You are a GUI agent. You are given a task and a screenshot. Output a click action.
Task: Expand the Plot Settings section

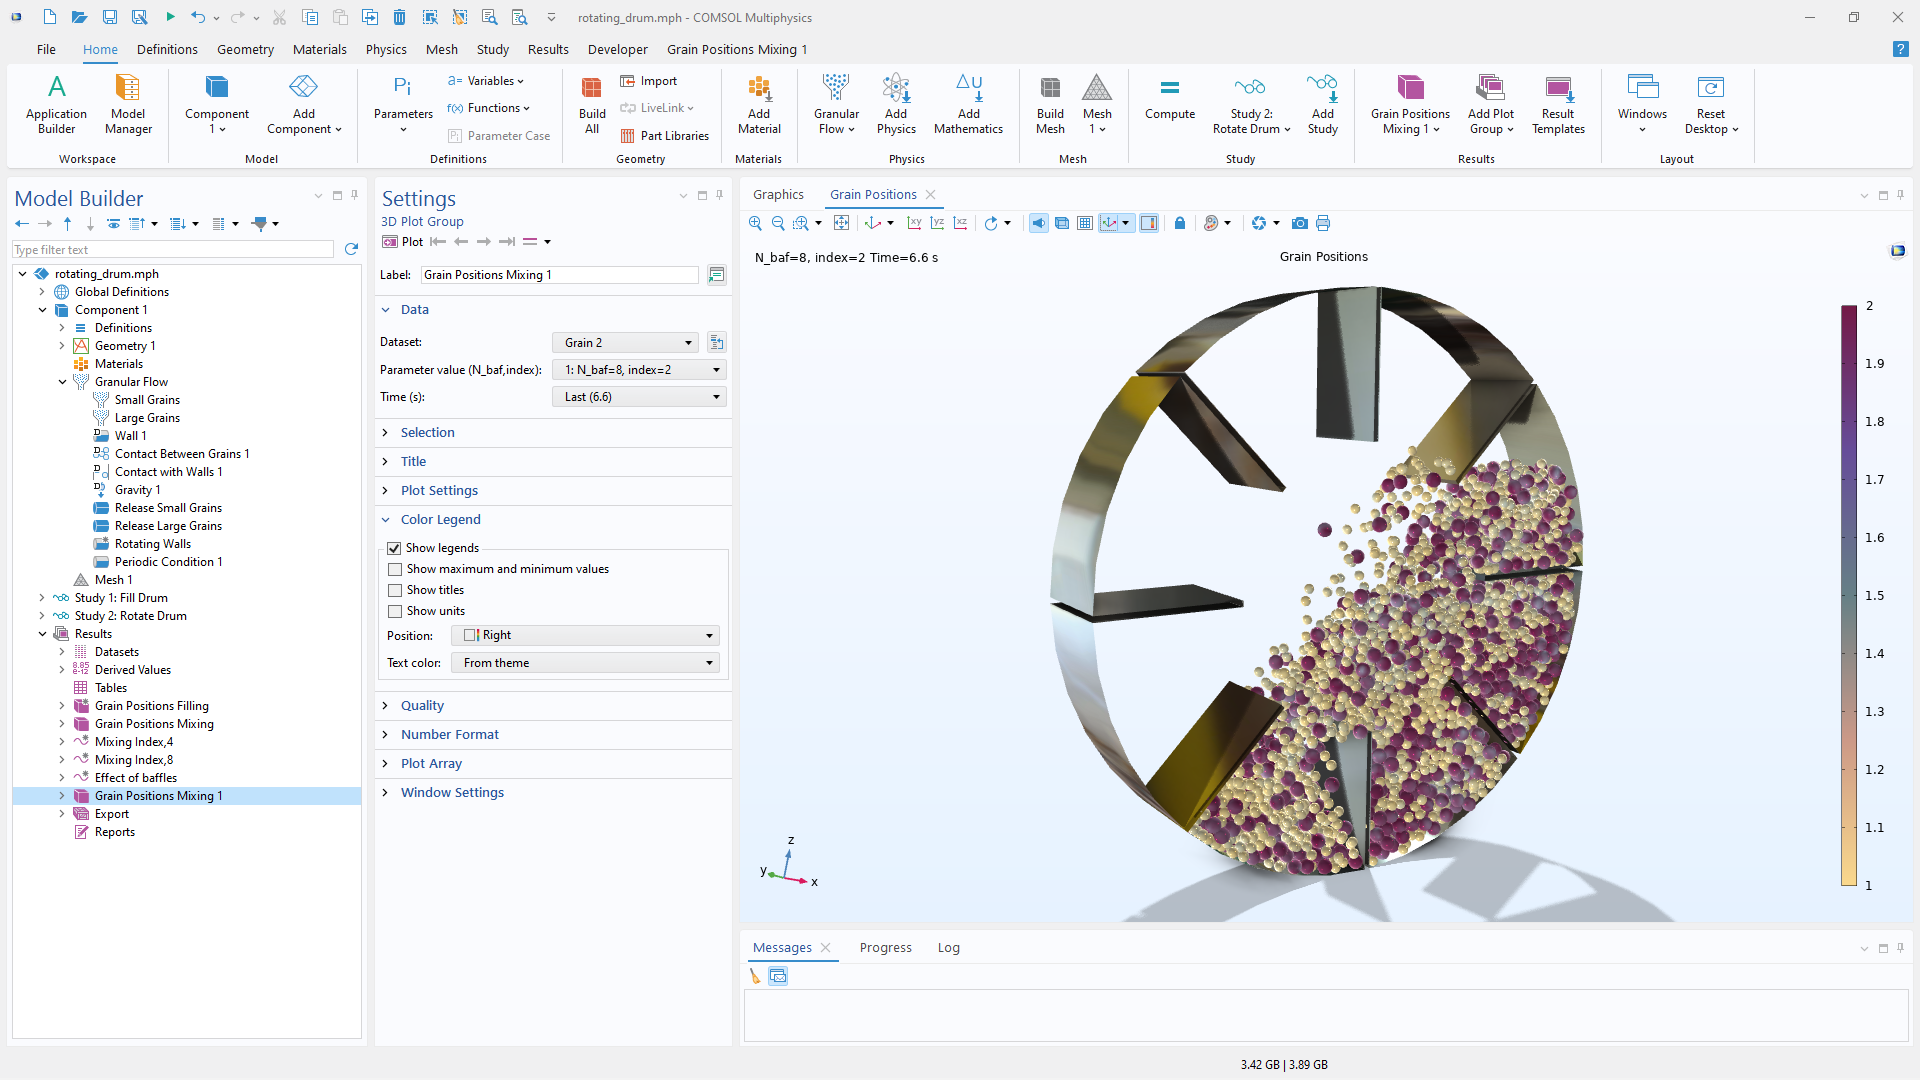pos(439,491)
